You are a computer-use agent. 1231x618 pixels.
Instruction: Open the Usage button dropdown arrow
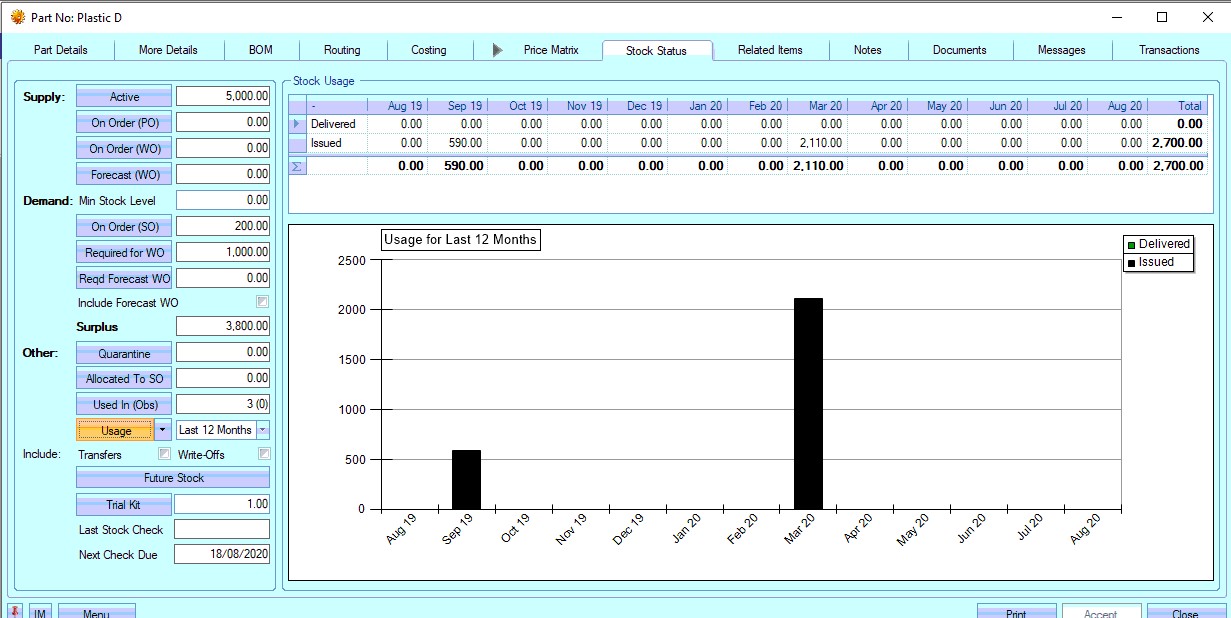pos(162,430)
